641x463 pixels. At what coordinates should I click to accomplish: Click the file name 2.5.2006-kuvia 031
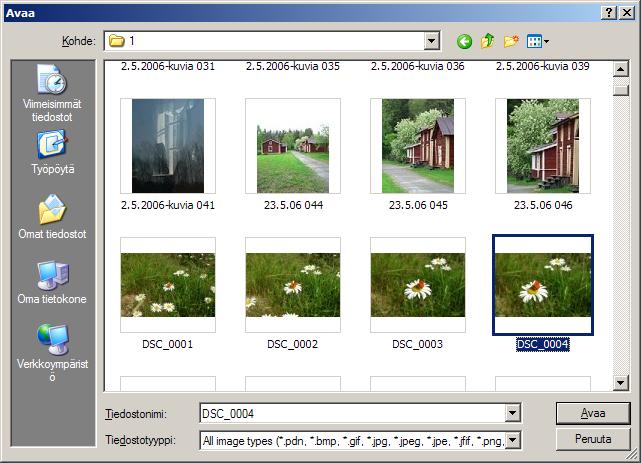coord(168,66)
